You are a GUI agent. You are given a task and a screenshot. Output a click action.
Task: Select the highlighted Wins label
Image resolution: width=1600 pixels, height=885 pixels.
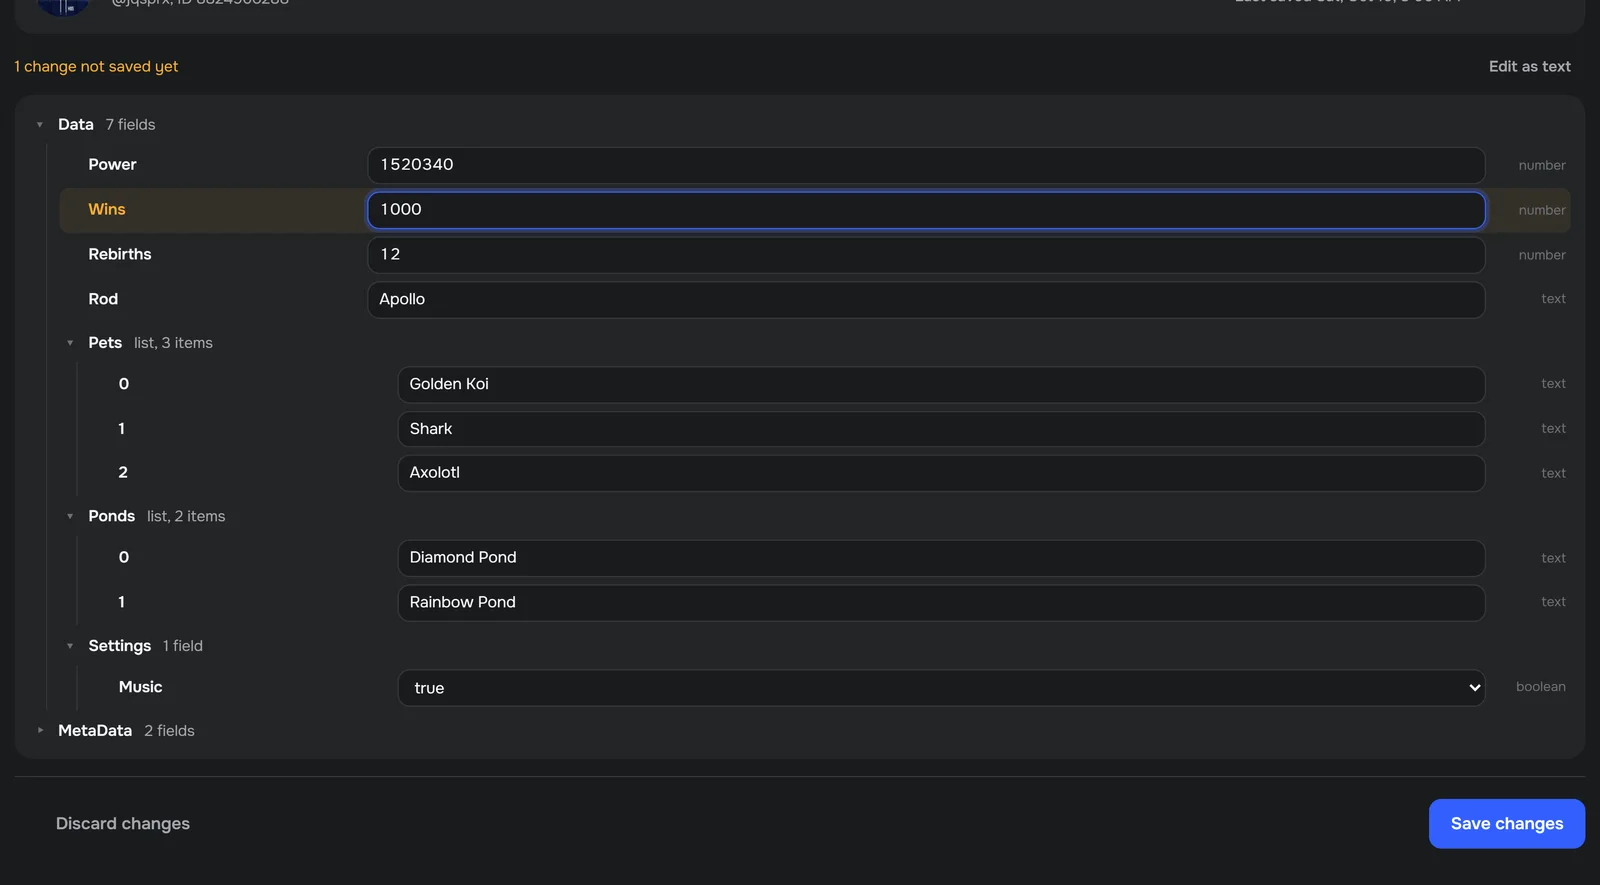[x=107, y=210]
